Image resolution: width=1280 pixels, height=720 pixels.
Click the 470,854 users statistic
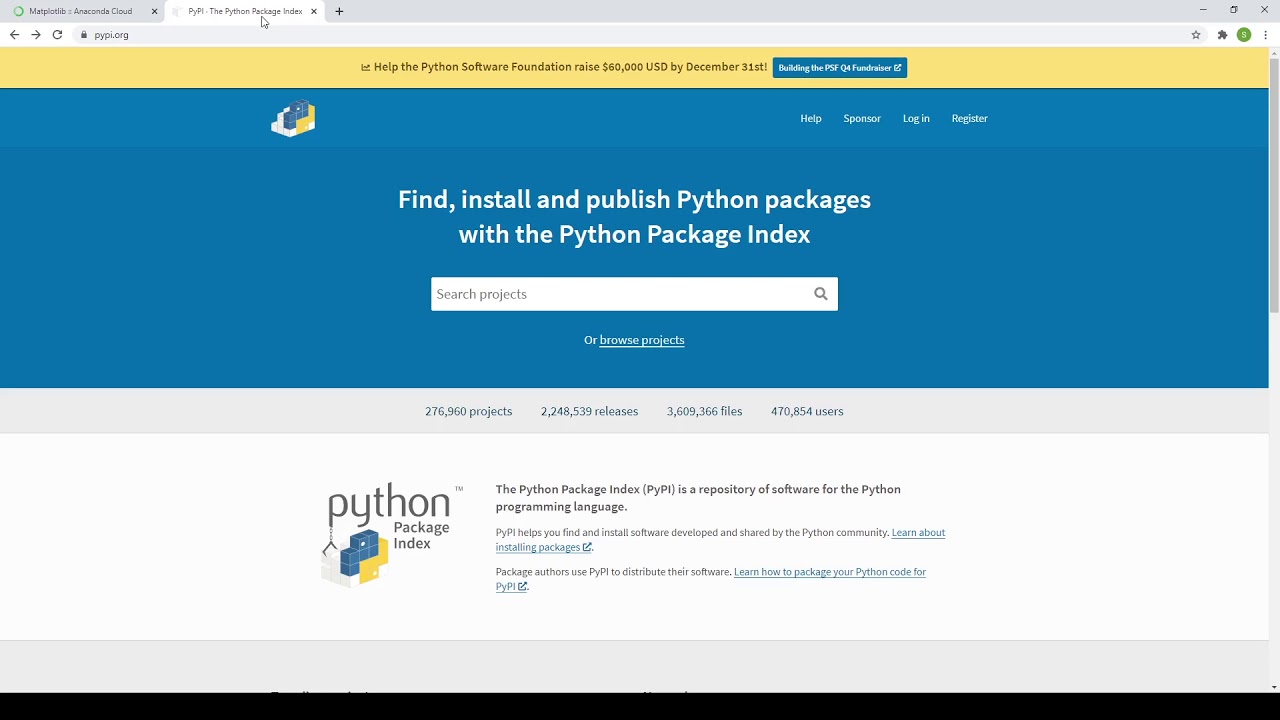807,411
